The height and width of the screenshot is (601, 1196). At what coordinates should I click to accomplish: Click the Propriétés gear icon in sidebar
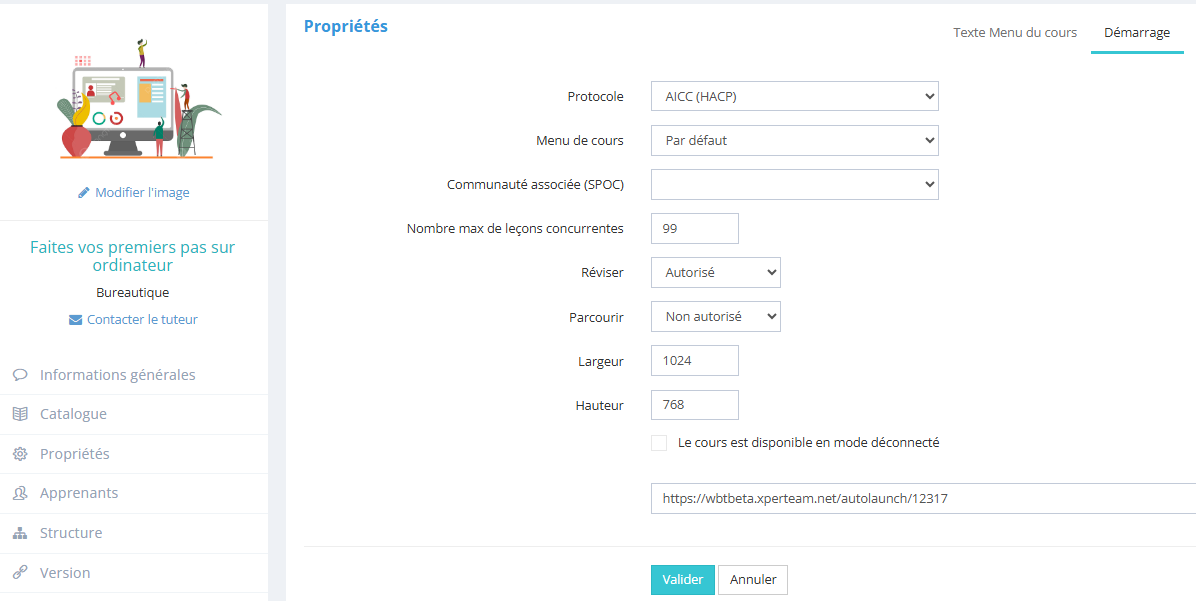click(x=20, y=454)
